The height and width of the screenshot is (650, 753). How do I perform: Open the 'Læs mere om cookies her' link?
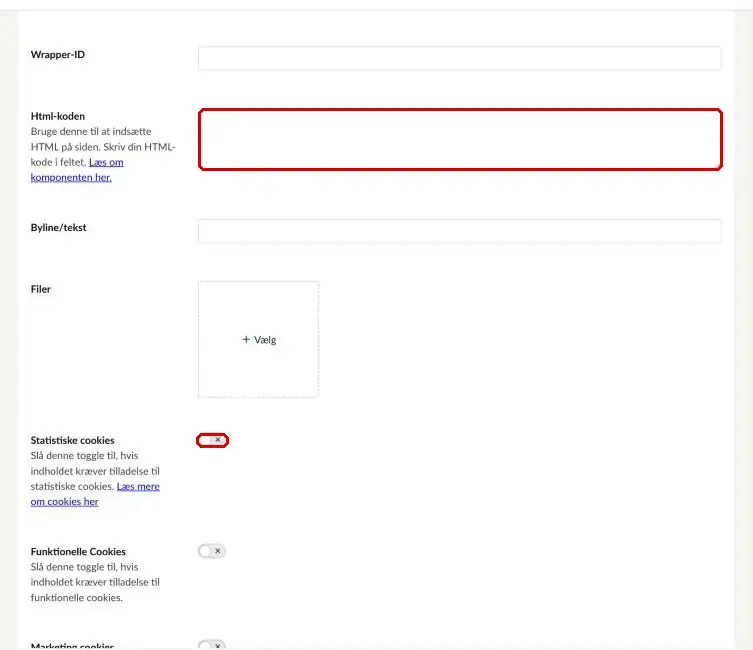(95, 494)
